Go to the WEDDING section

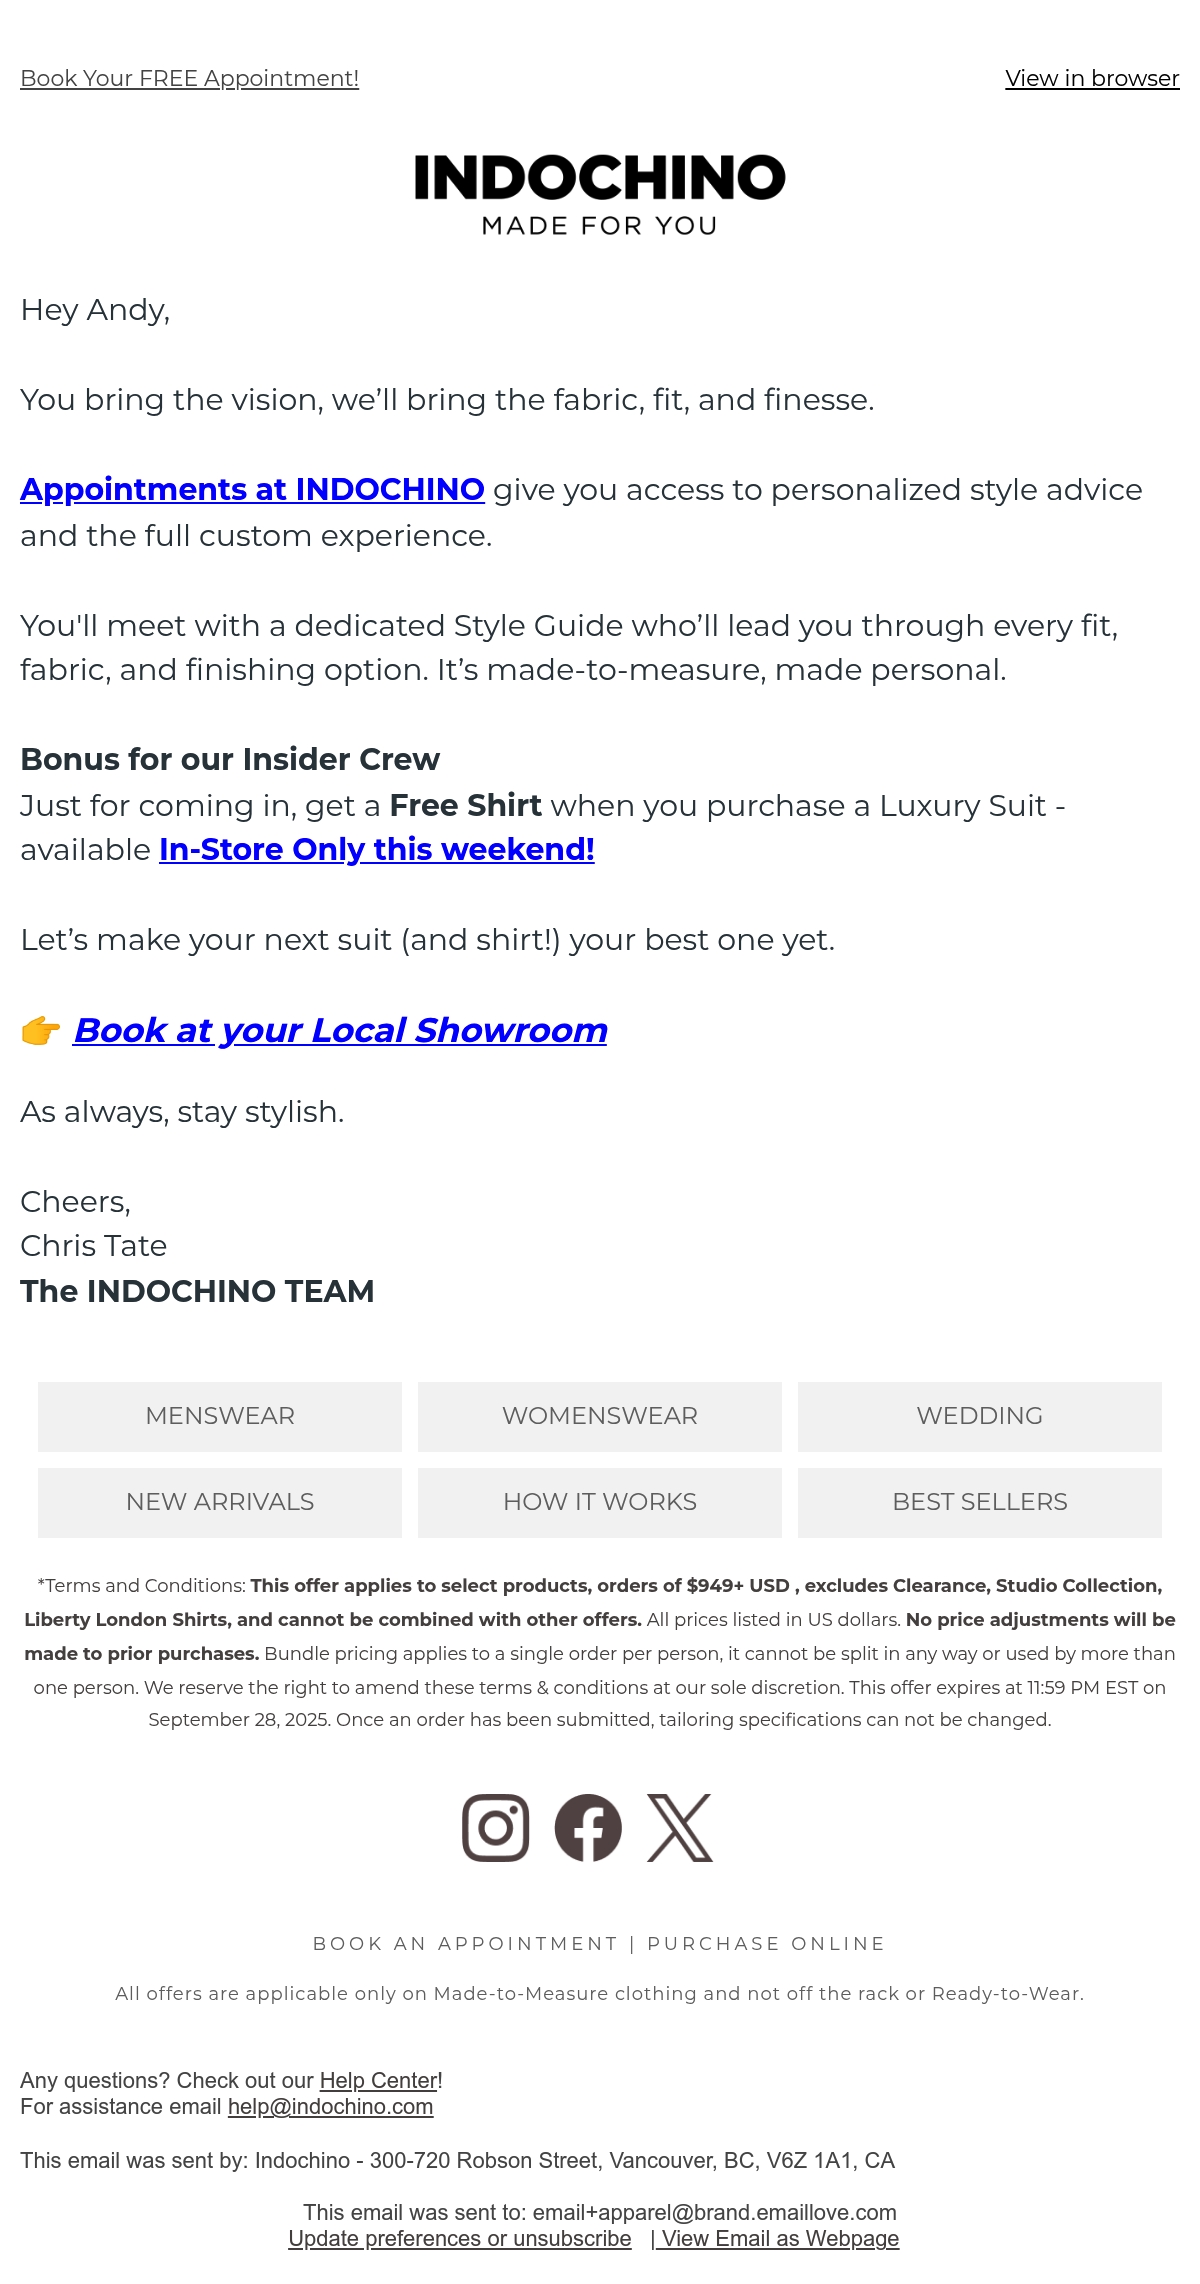pos(980,1416)
